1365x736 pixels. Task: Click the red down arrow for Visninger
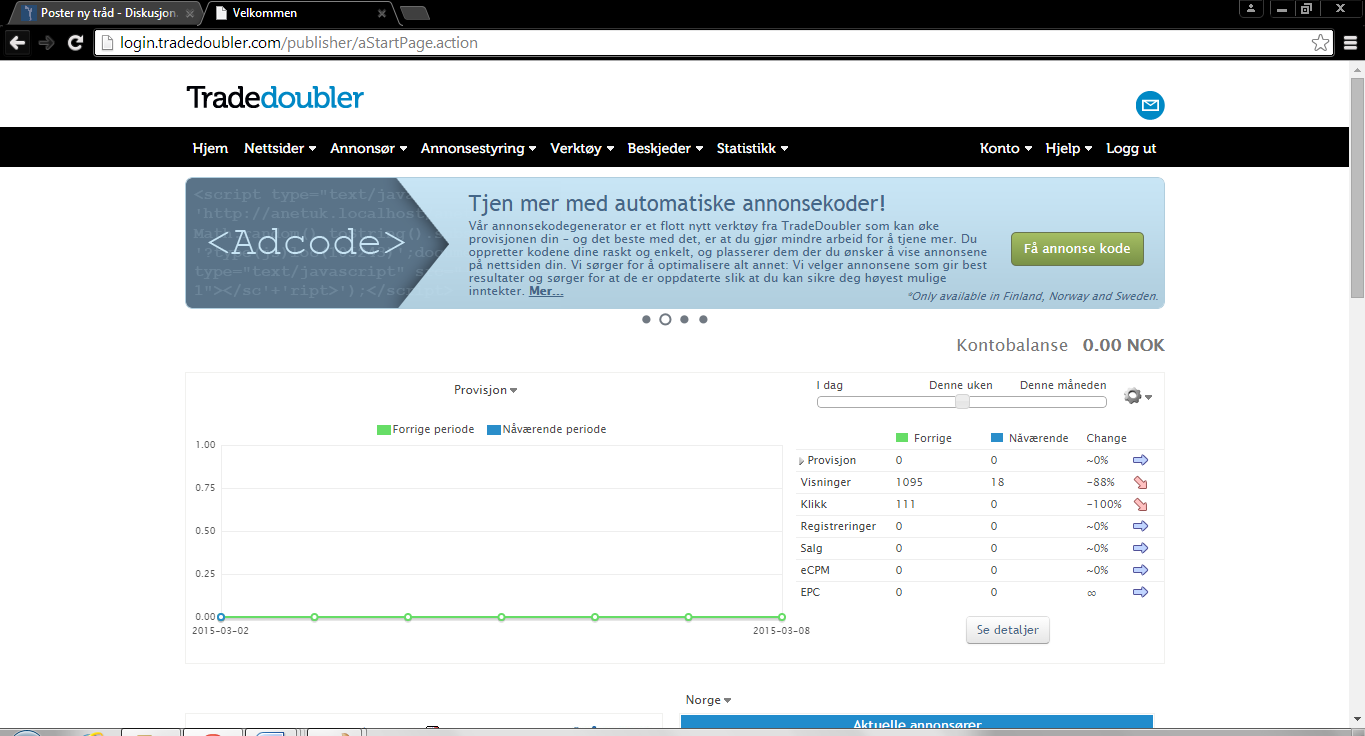pos(1140,482)
